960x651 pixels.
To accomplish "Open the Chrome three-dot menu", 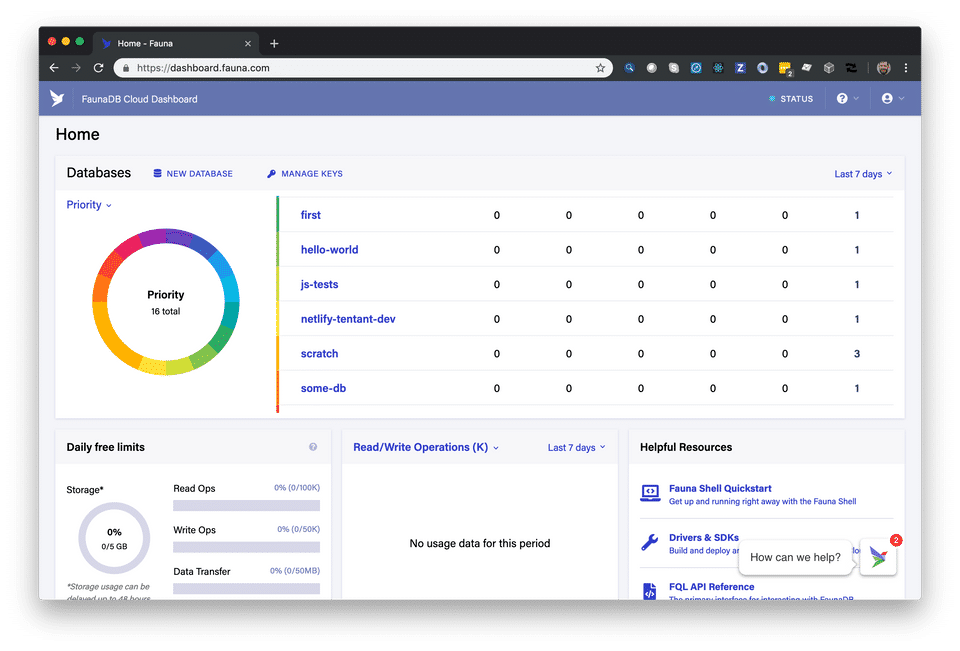I will coord(906,68).
